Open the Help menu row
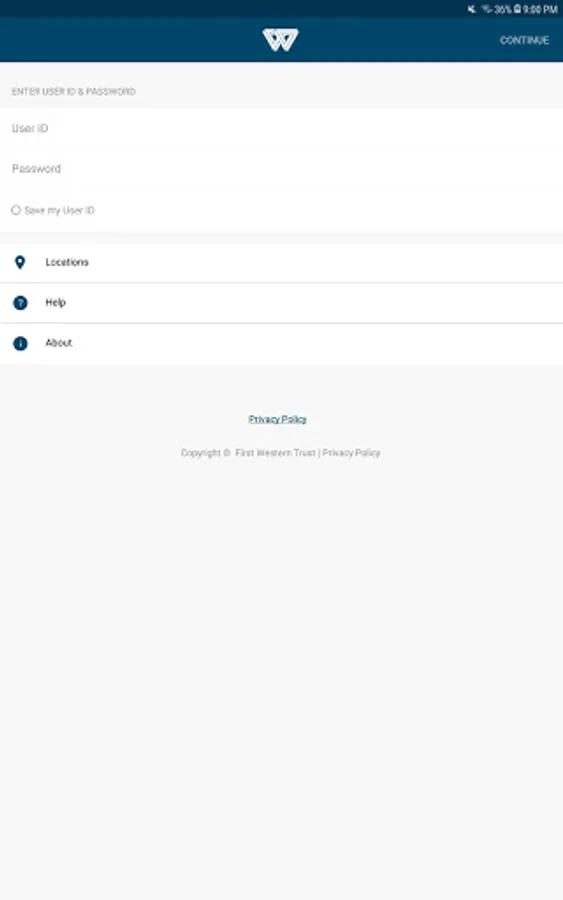This screenshot has width=563, height=900. (281, 303)
